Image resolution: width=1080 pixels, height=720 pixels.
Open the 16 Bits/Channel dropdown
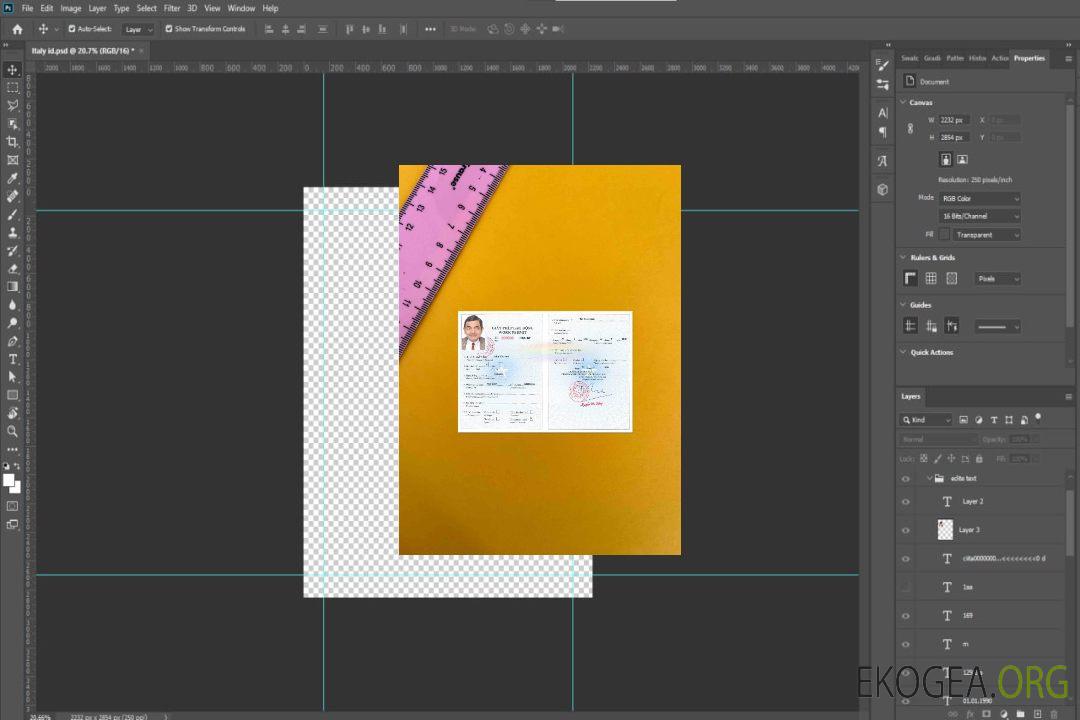[x=979, y=216]
